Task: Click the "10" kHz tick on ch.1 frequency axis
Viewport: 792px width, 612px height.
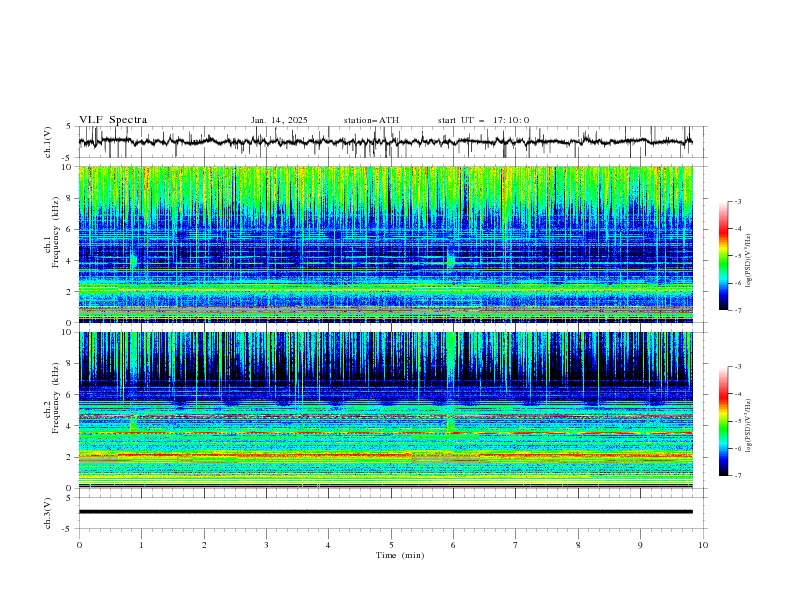Action: (70, 167)
